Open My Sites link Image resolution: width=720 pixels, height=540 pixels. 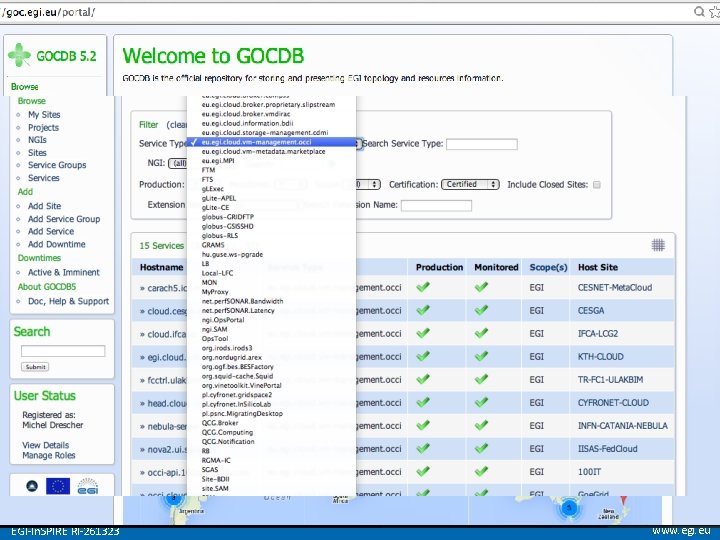(44, 114)
